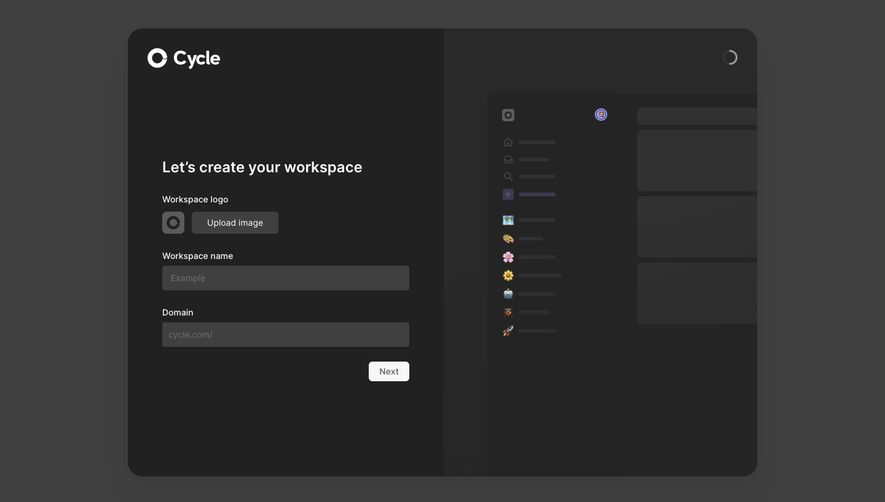Click the yellow sunflower emoji item
This screenshot has width=885, height=502.
click(x=508, y=276)
